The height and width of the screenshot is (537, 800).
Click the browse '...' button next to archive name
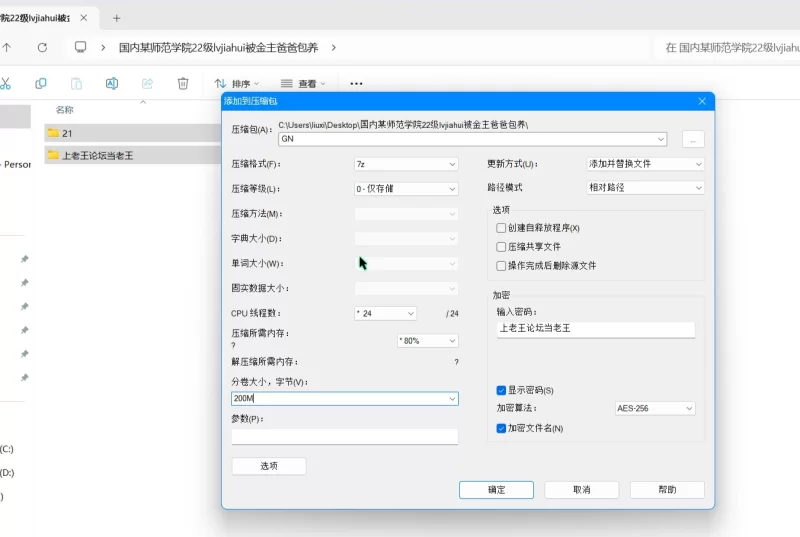pos(694,139)
